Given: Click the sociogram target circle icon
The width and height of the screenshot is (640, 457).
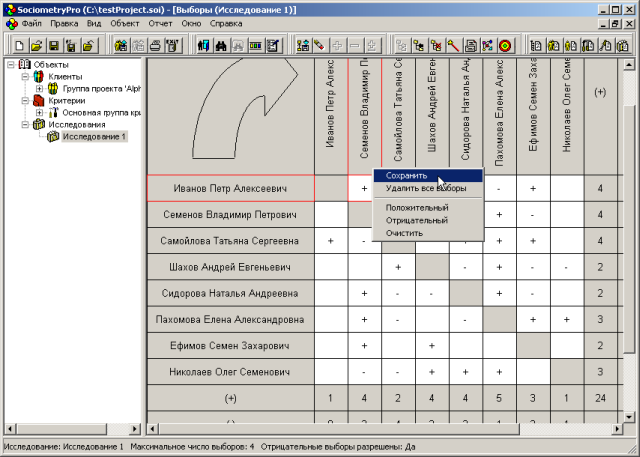Looking at the screenshot, I should coord(505,45).
